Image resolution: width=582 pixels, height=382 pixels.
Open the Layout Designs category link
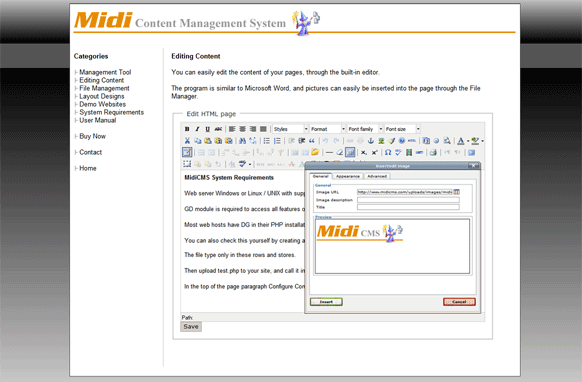click(x=102, y=96)
